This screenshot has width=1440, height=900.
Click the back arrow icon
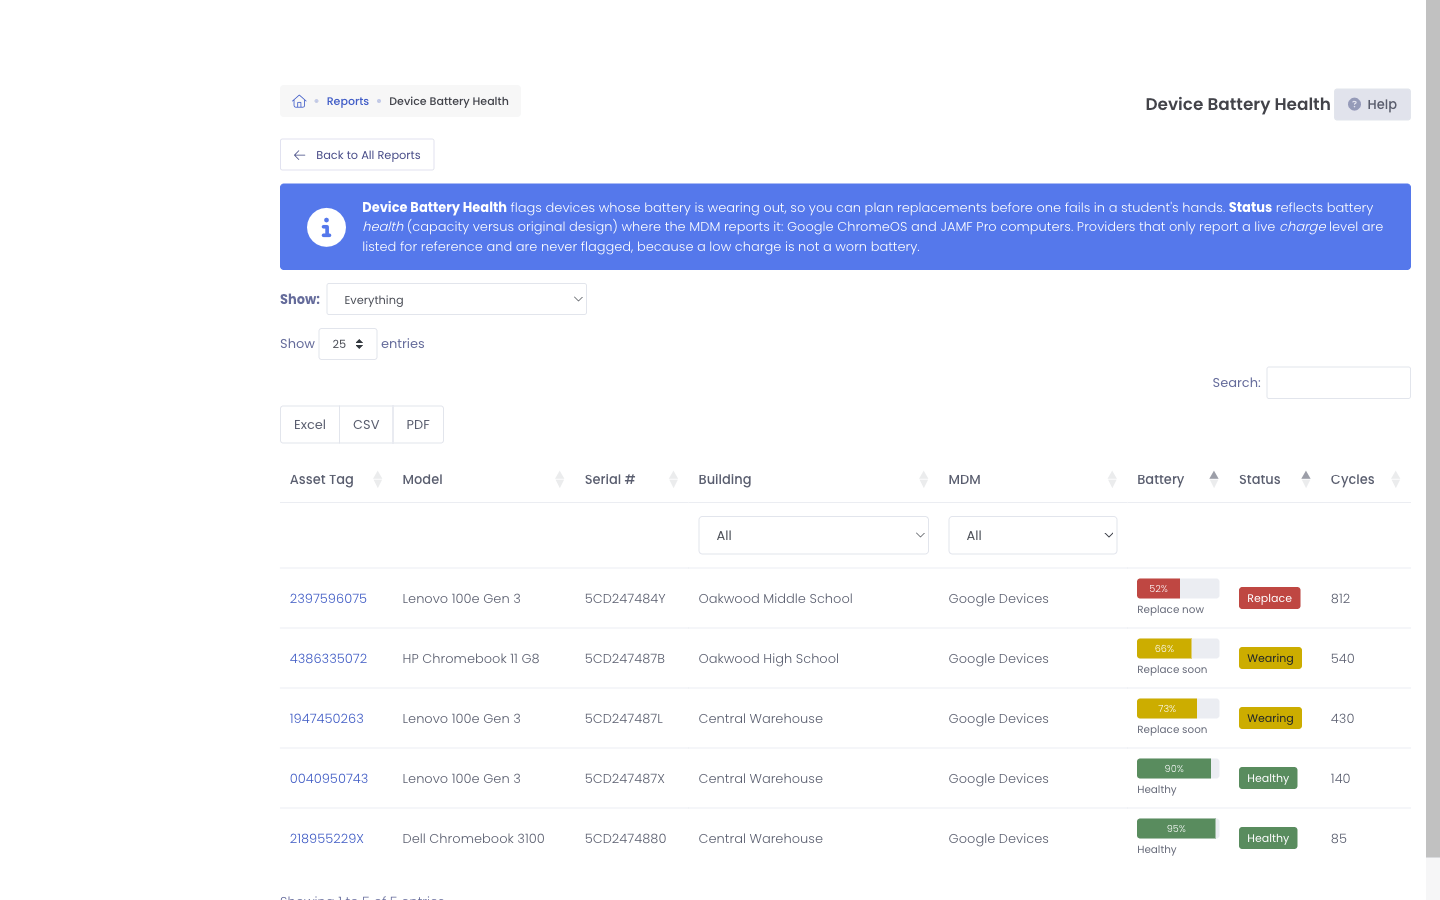pyautogui.click(x=300, y=155)
